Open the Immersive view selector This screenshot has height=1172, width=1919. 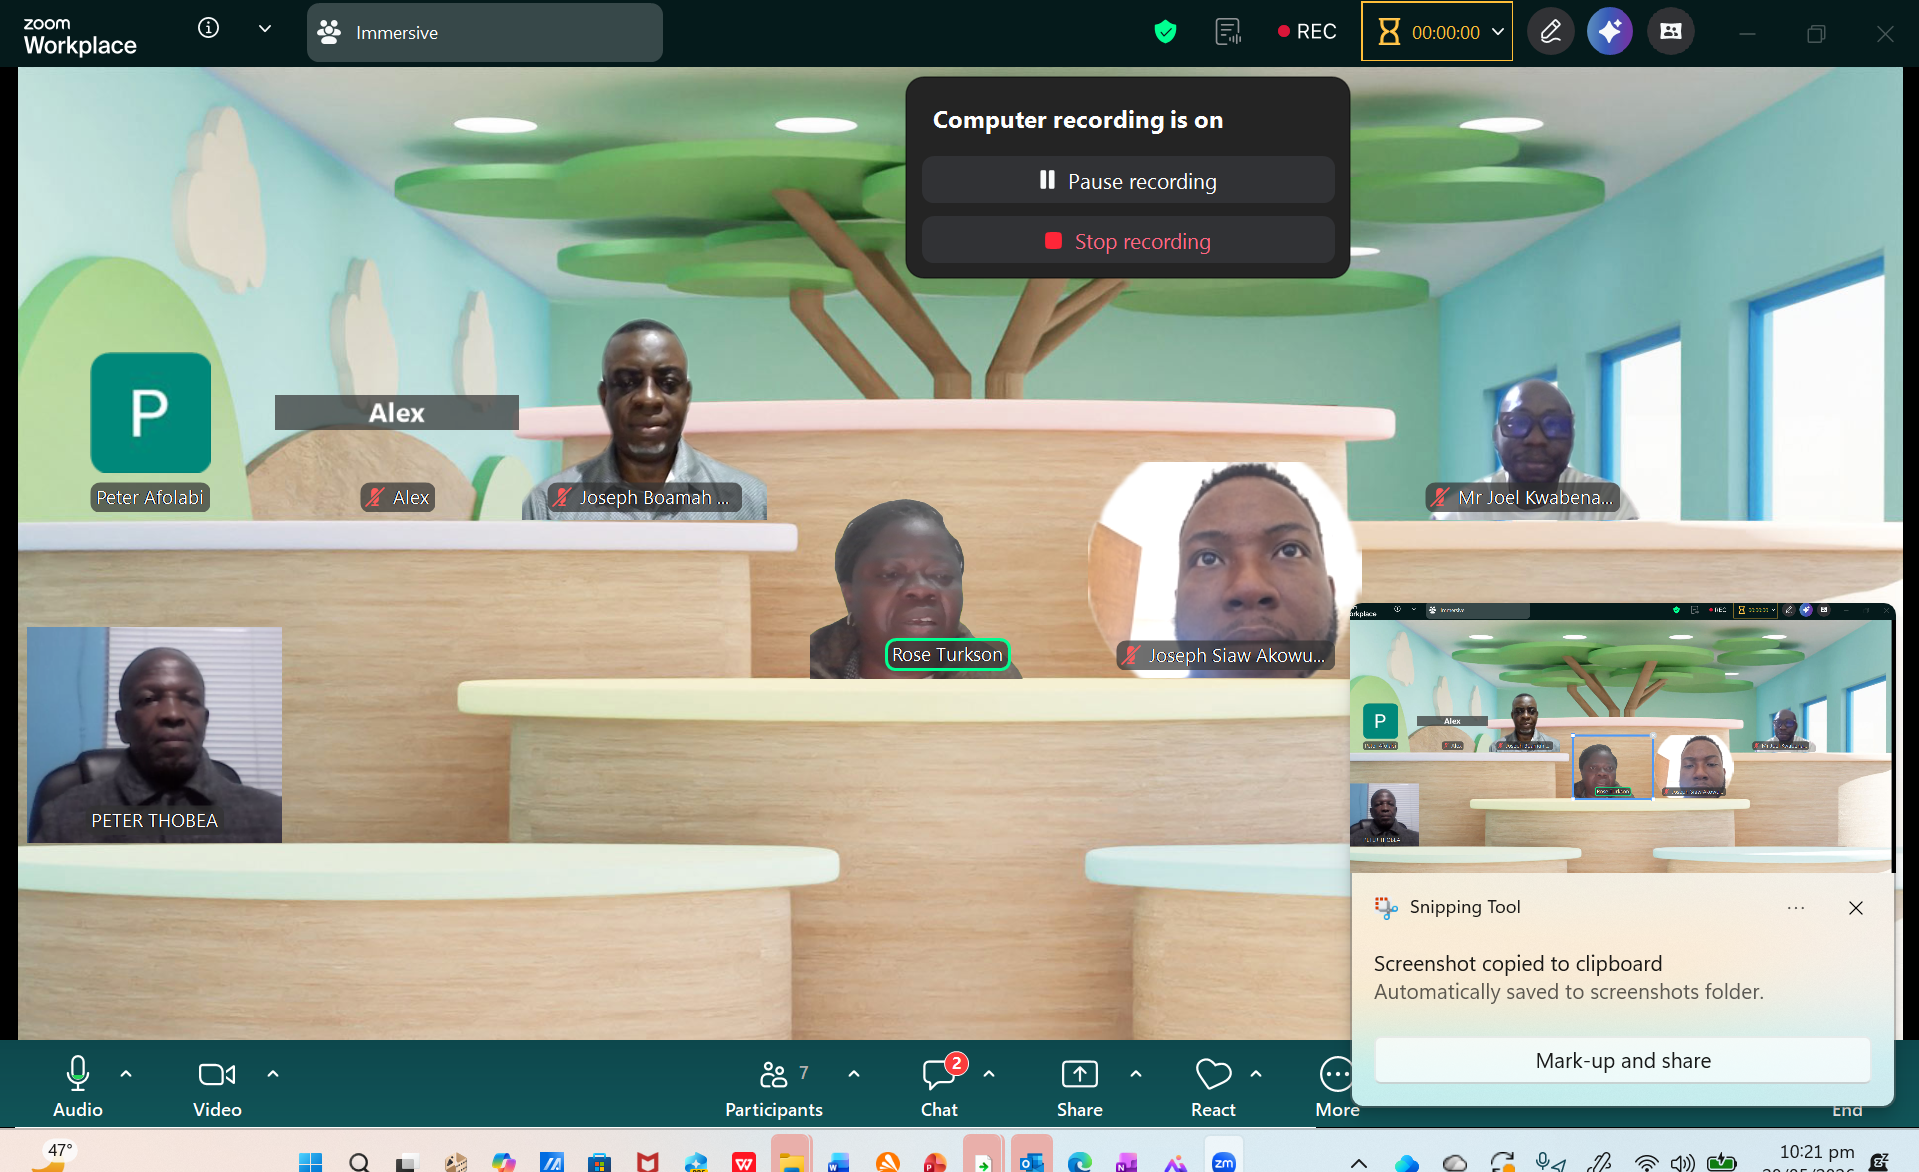click(x=484, y=32)
